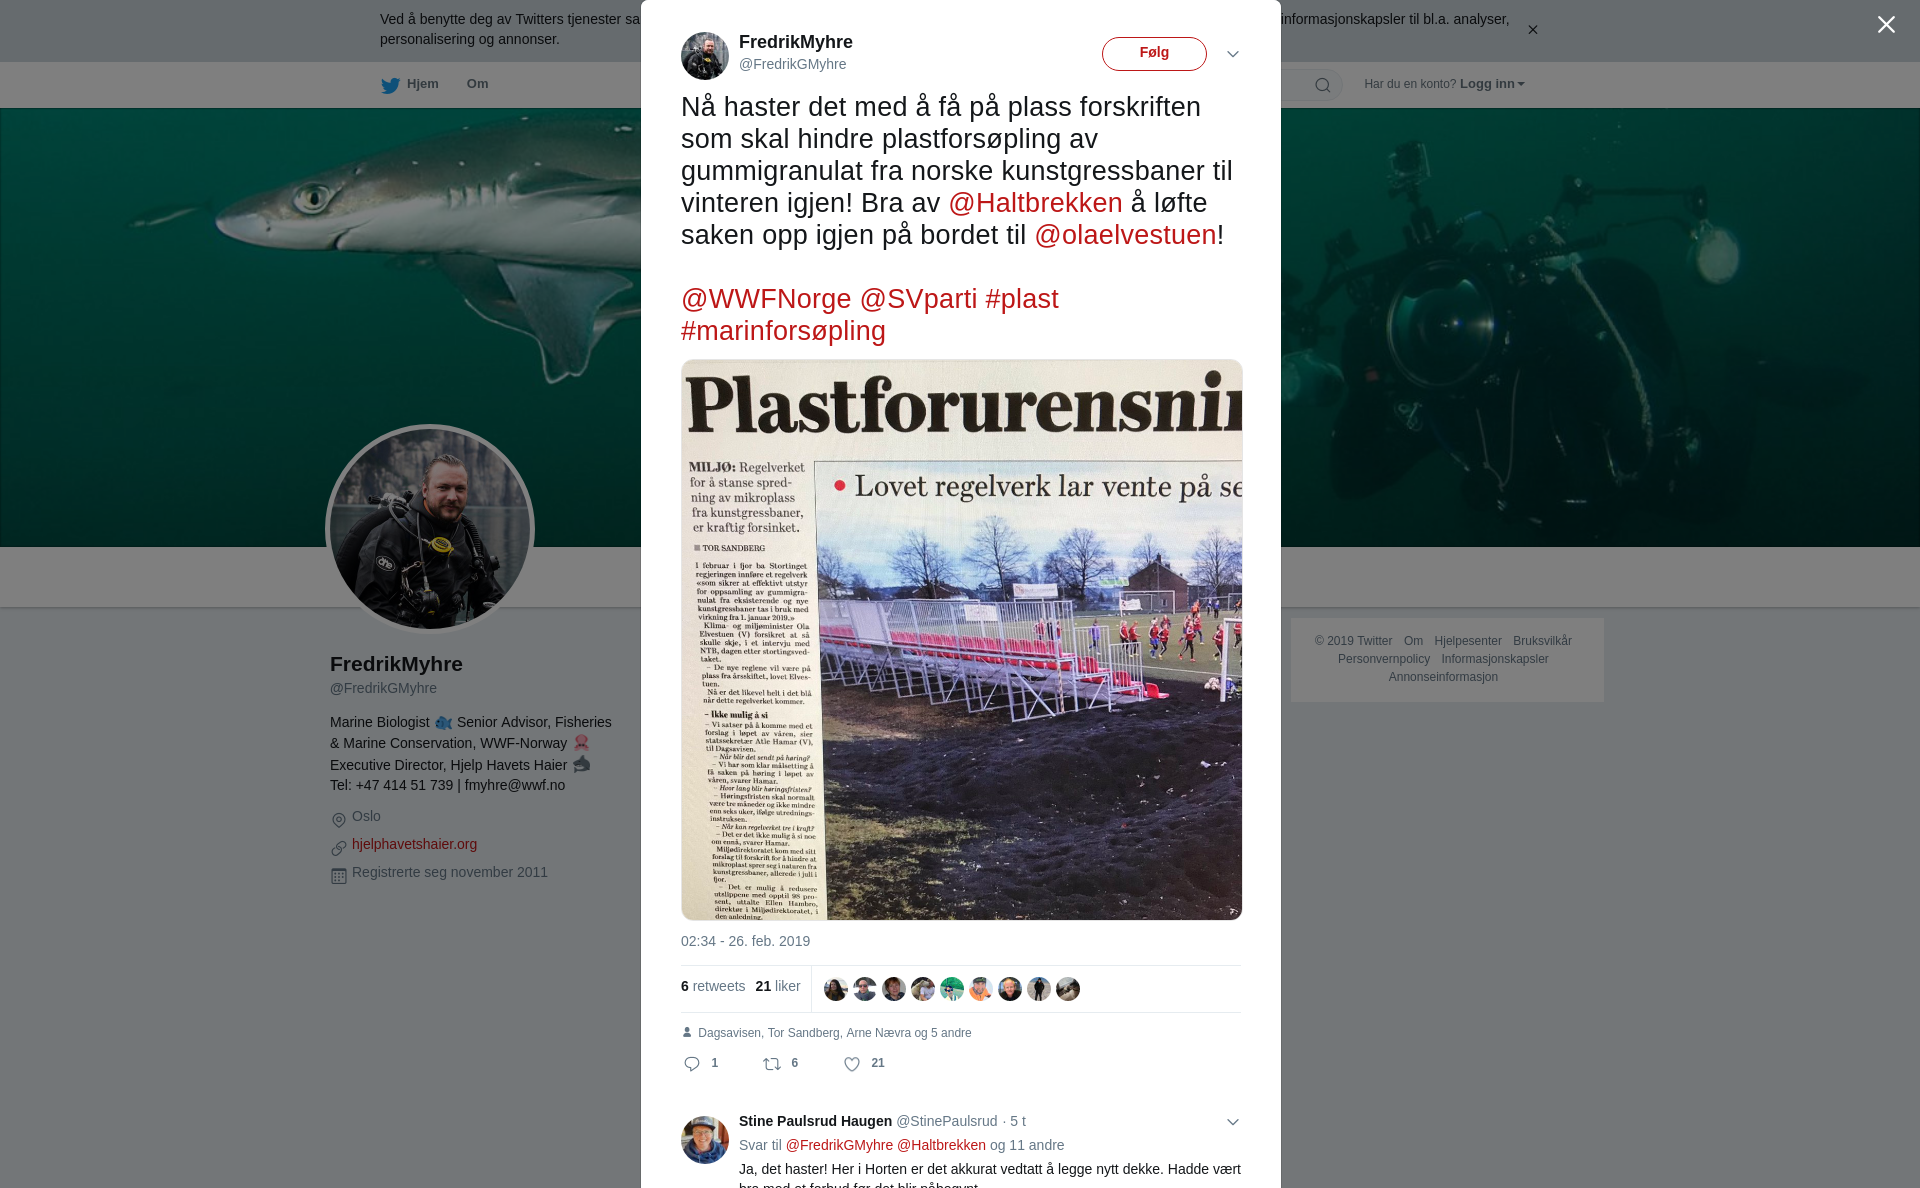This screenshot has height=1188, width=1920.
Task: Open Stine Paulsrud Haugen's avatar
Action: coord(705,1139)
